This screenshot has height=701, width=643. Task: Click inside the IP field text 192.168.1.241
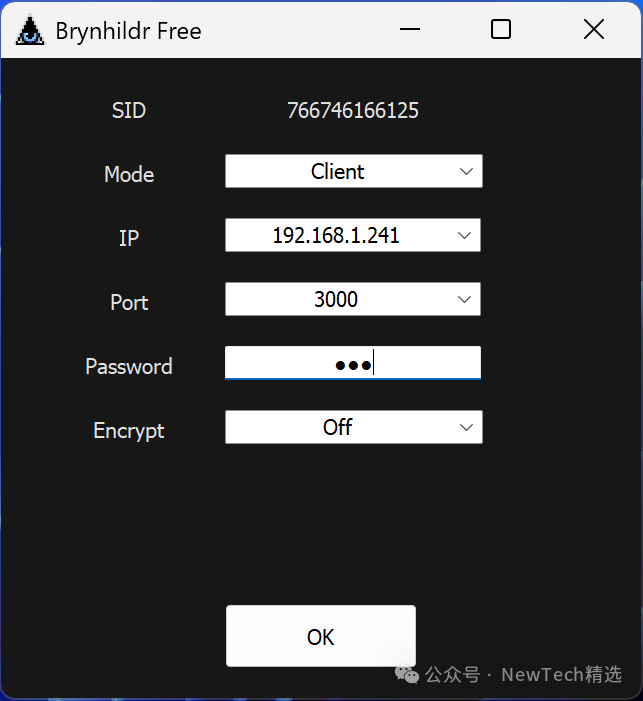pos(336,236)
